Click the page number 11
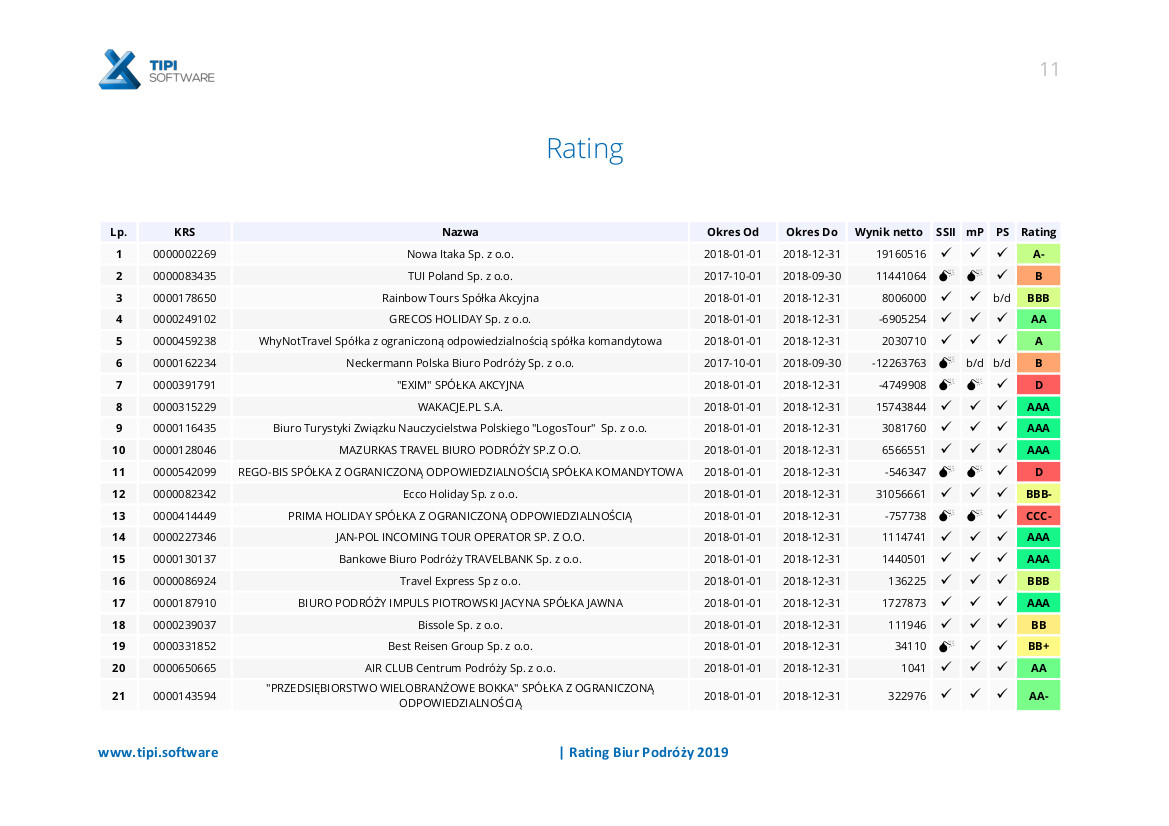 point(1049,69)
